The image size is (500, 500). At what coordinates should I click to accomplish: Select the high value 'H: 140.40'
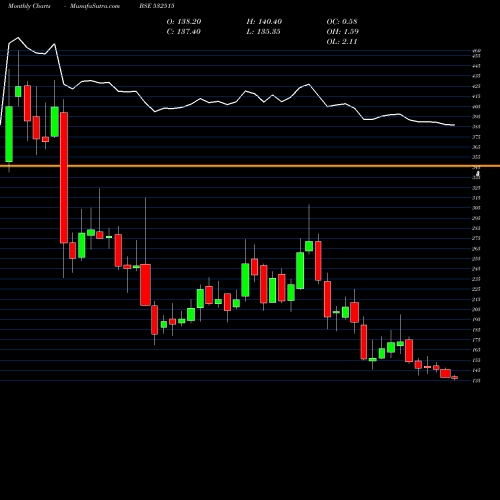coord(264,22)
